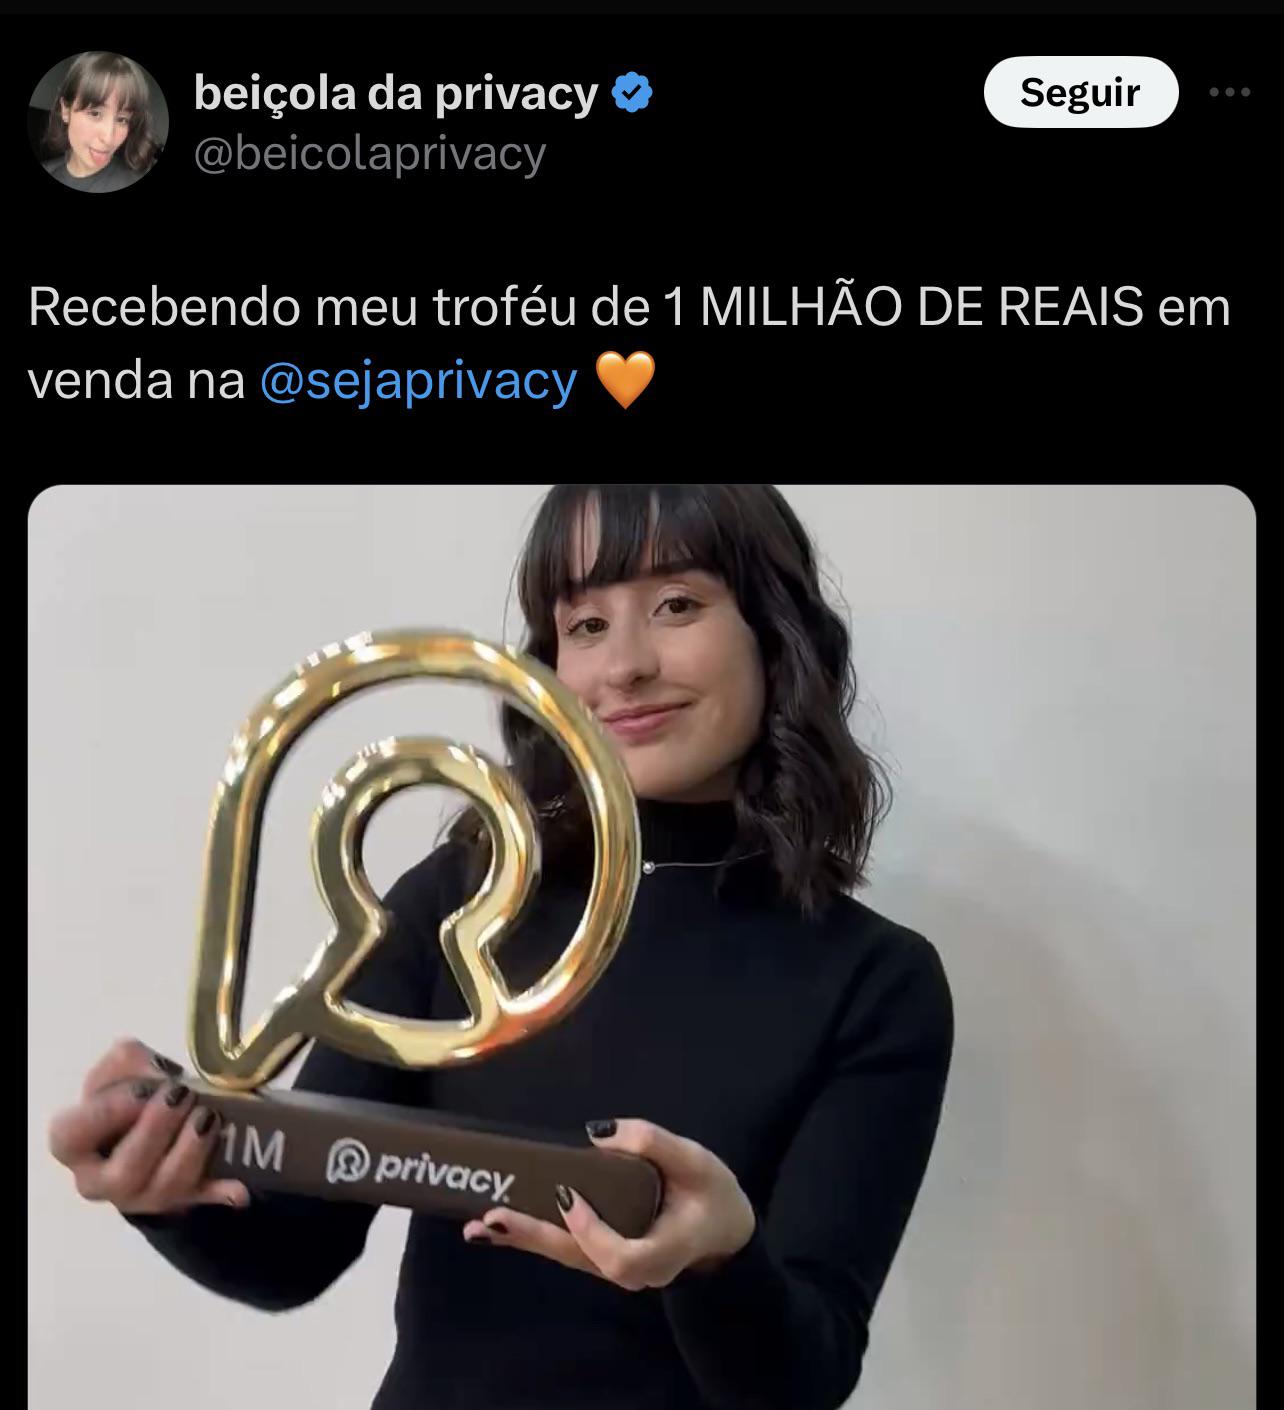Open the three-dot more options menu
Image resolution: width=1284 pixels, height=1410 pixels.
[x=1230, y=92]
